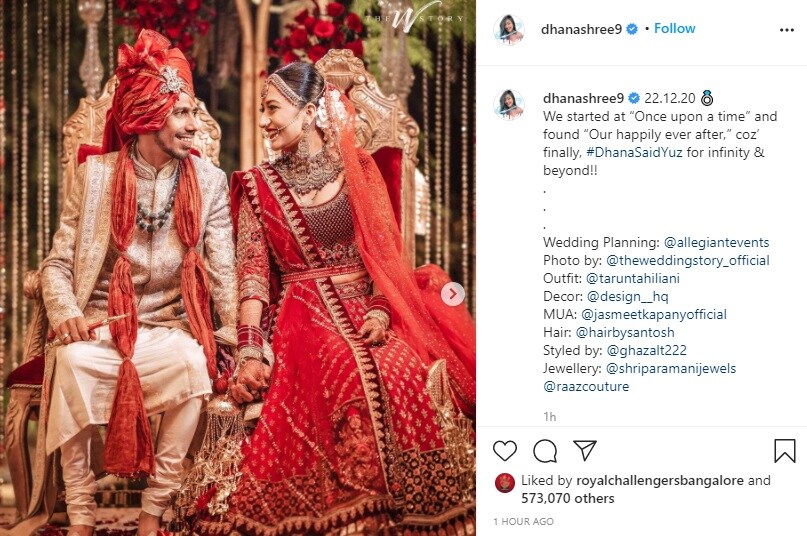Open the #DhanaSaidYuz hashtag
This screenshot has height=536, width=807.
pyautogui.click(x=634, y=152)
